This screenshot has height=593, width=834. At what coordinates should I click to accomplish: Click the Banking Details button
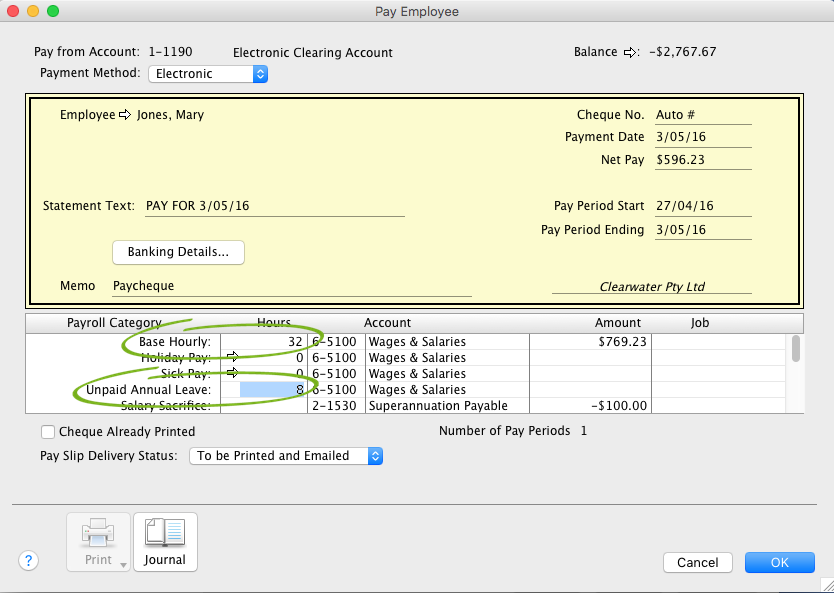pyautogui.click(x=179, y=252)
